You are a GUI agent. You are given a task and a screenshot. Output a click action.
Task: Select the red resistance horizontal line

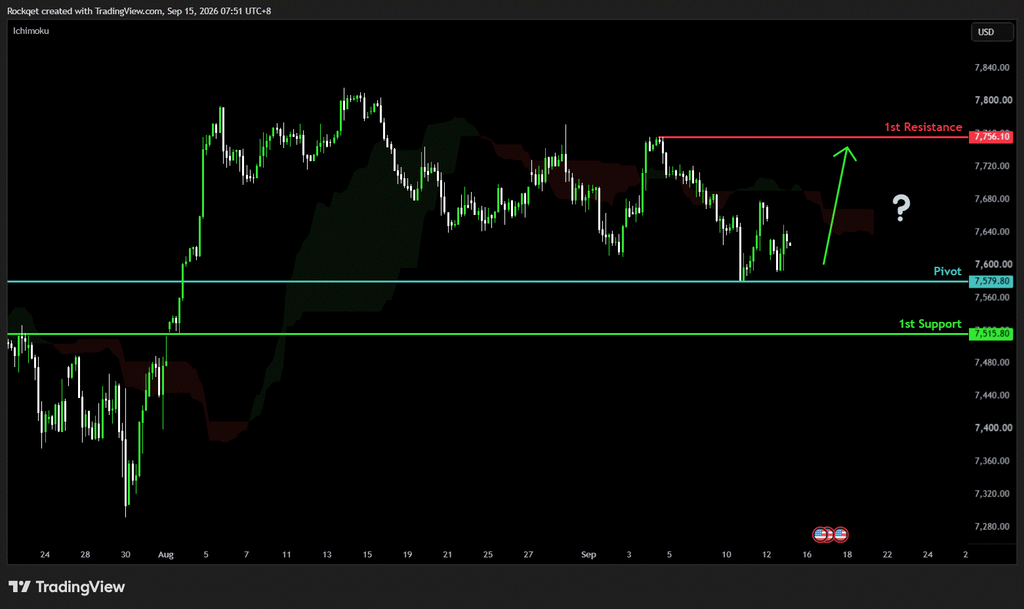[814, 137]
